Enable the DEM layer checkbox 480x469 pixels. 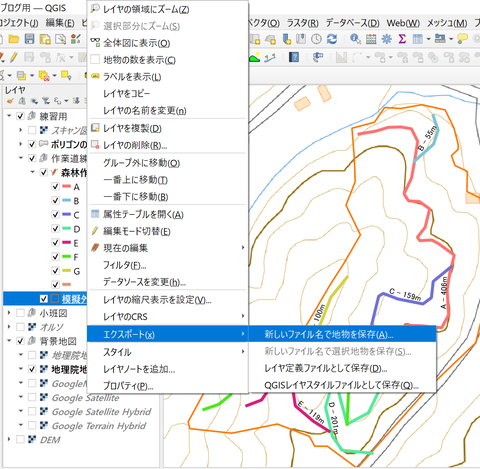point(20,440)
